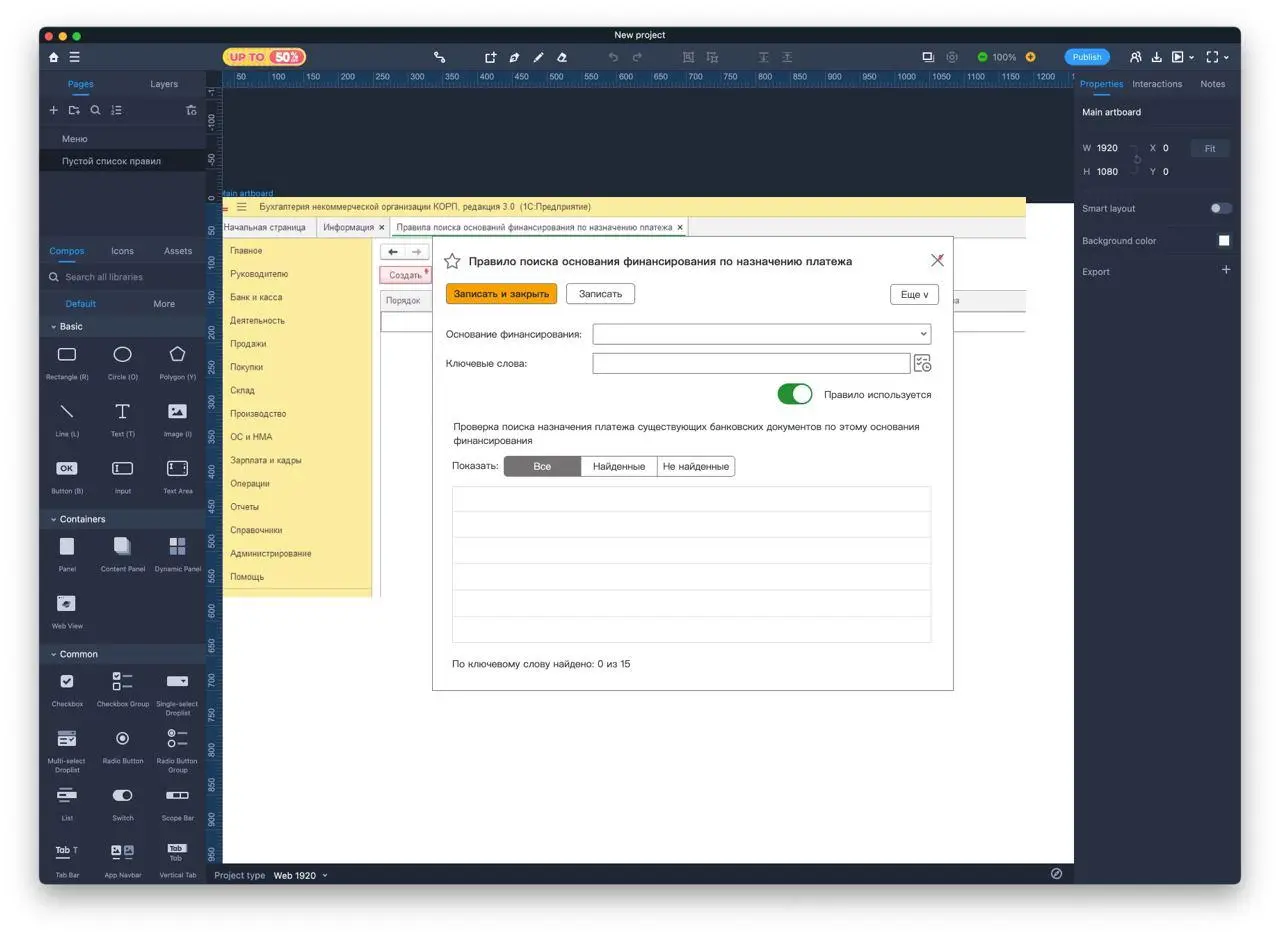Mark rule as favorite with star icon
Screen dimensions: 1280x936
tap(452, 261)
